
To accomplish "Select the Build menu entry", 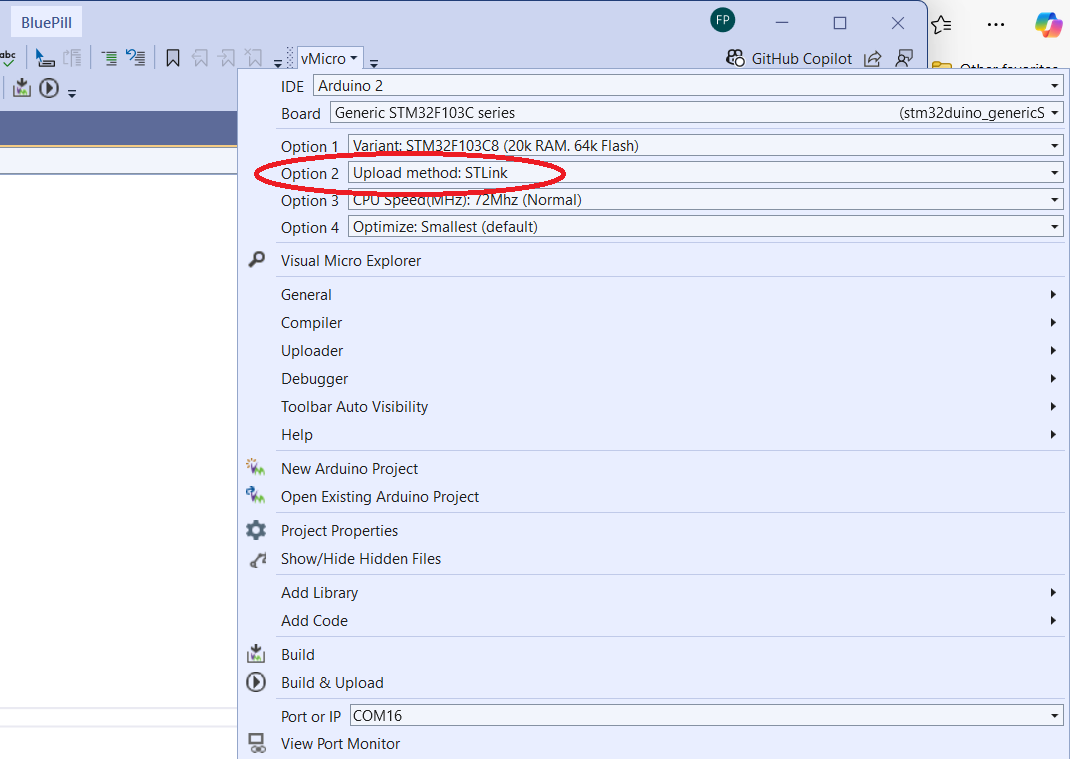I will pyautogui.click(x=298, y=655).
